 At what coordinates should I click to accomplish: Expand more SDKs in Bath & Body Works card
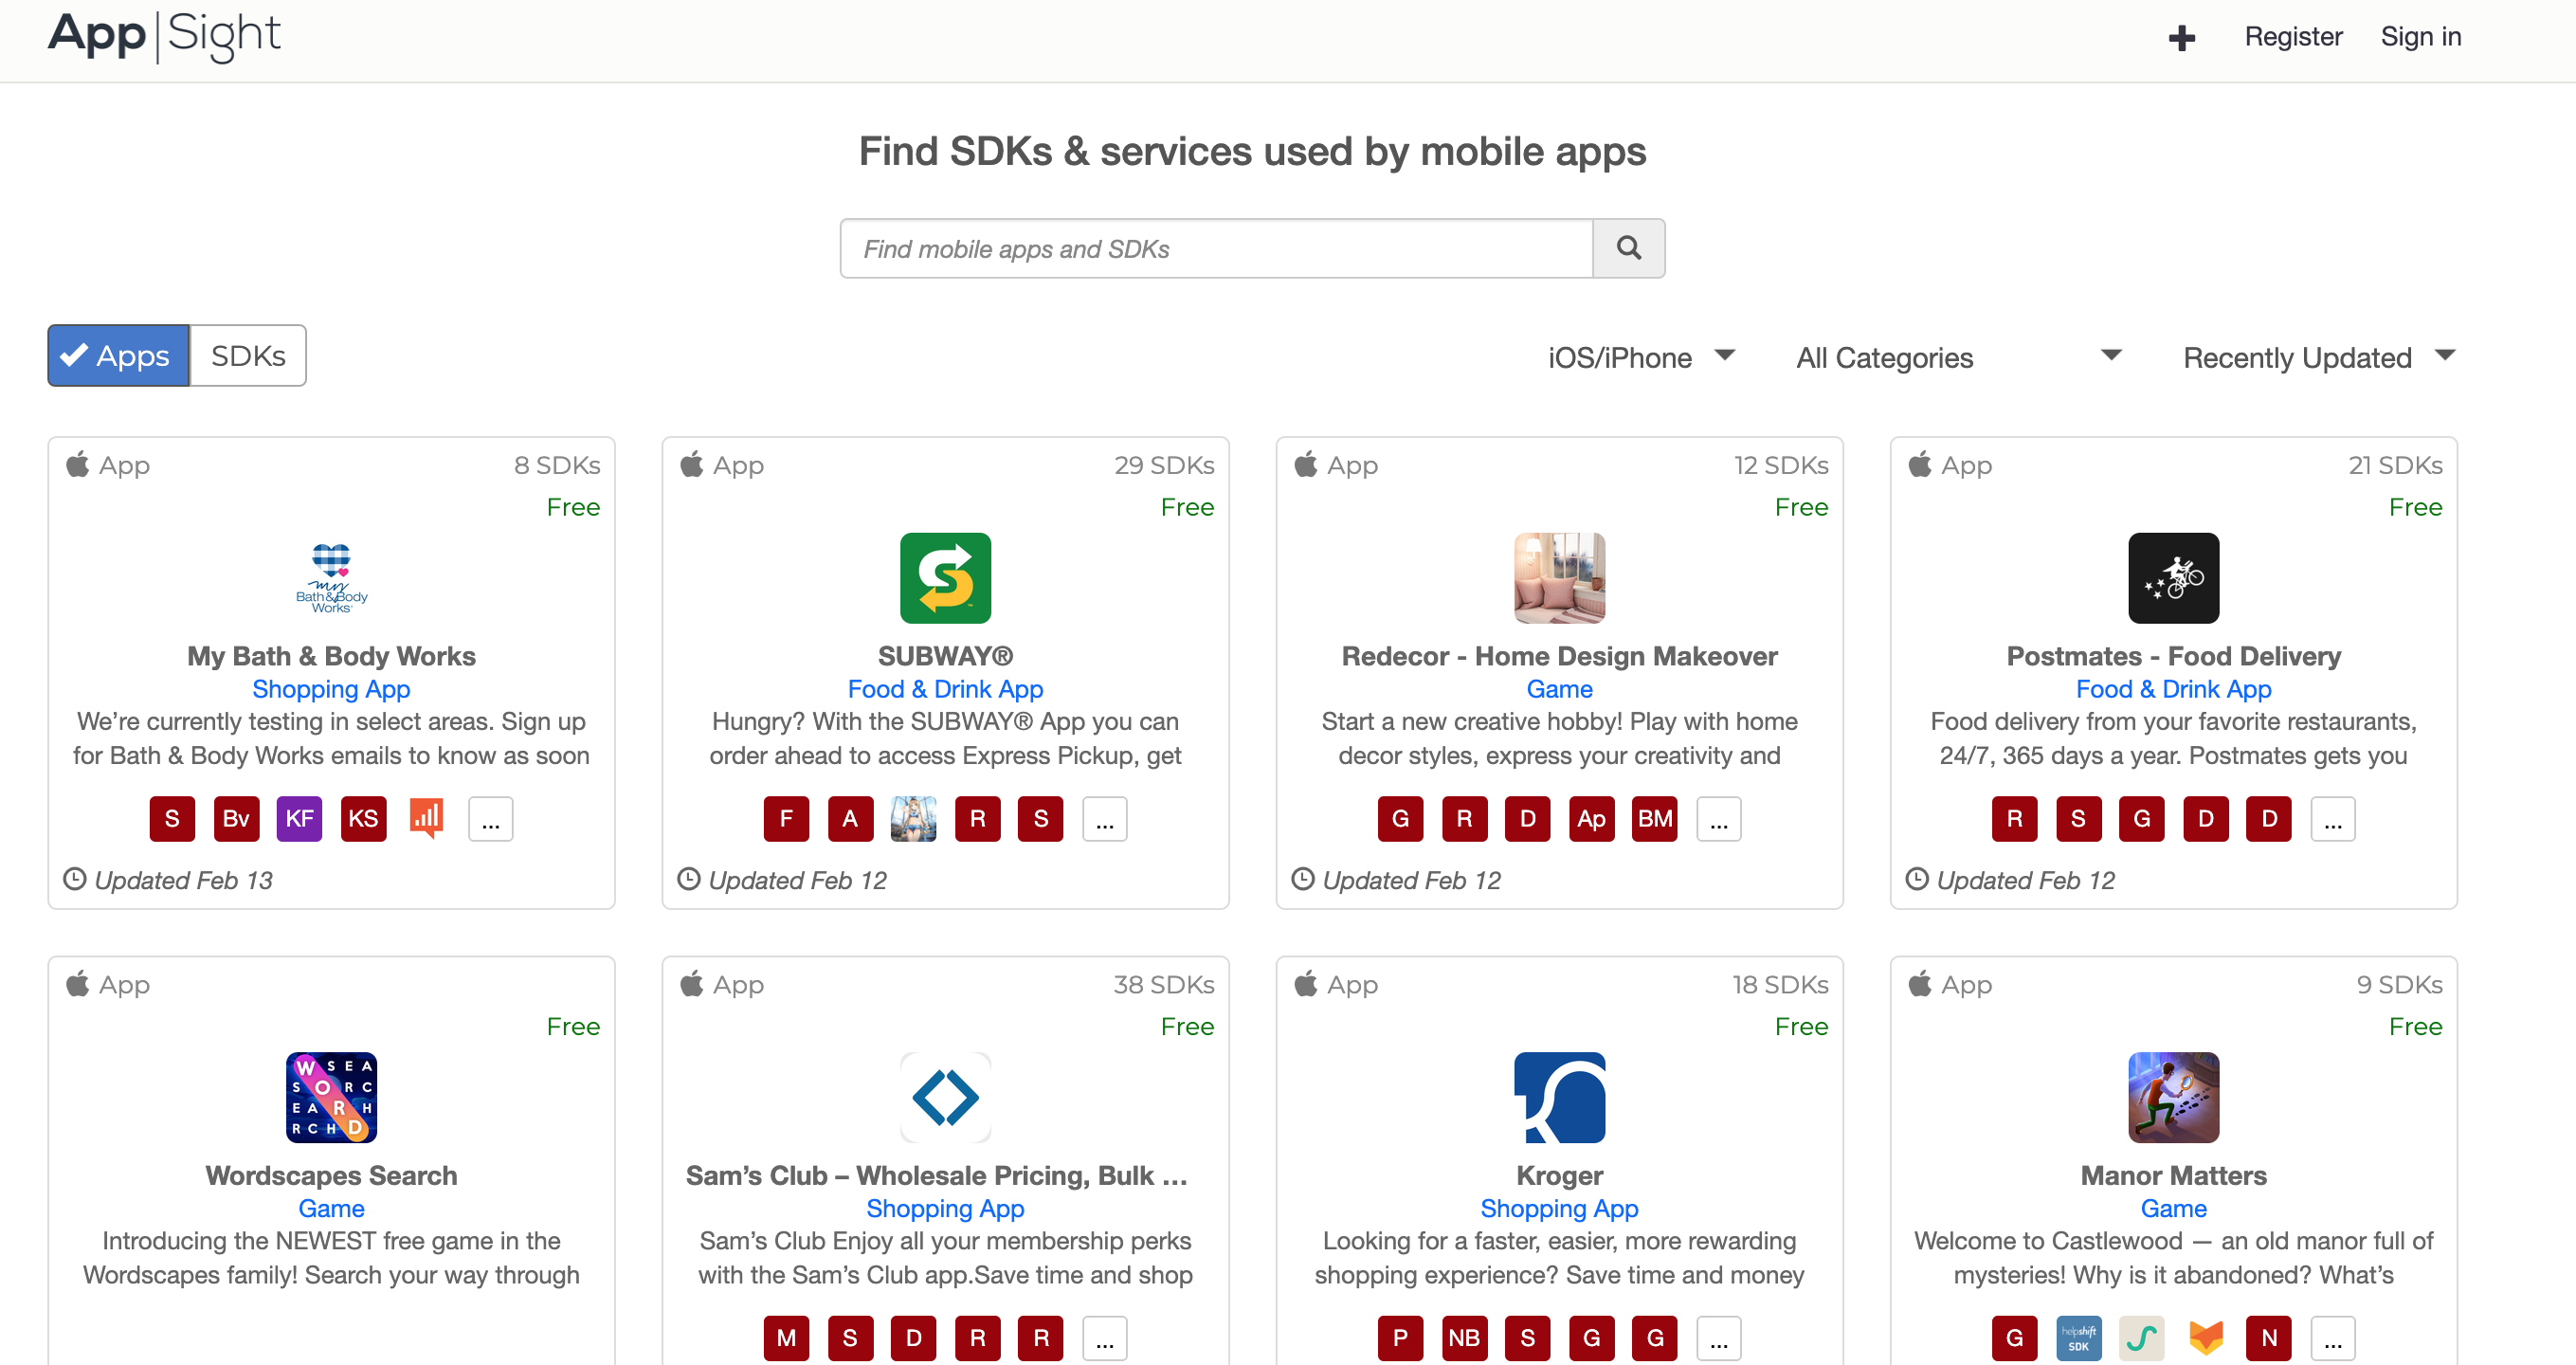pos(490,819)
